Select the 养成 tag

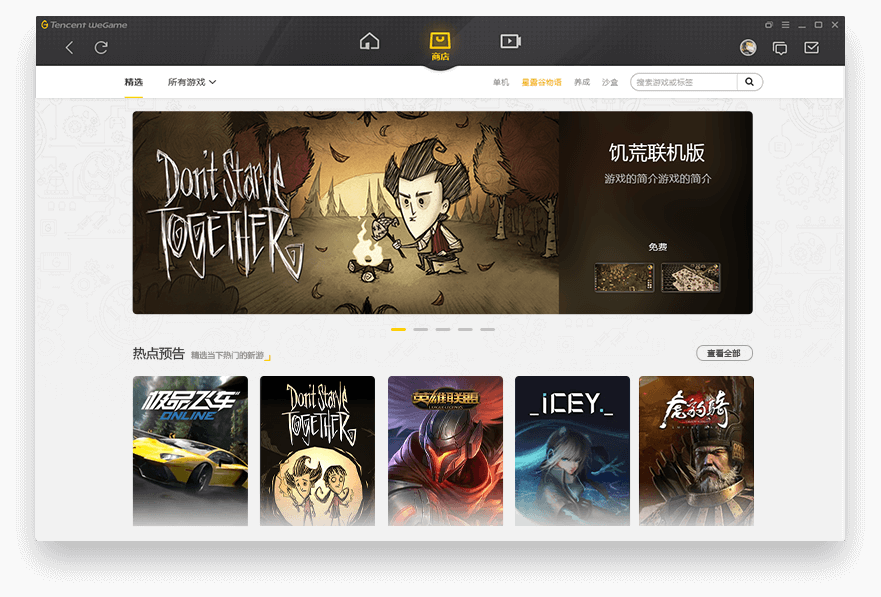(582, 82)
